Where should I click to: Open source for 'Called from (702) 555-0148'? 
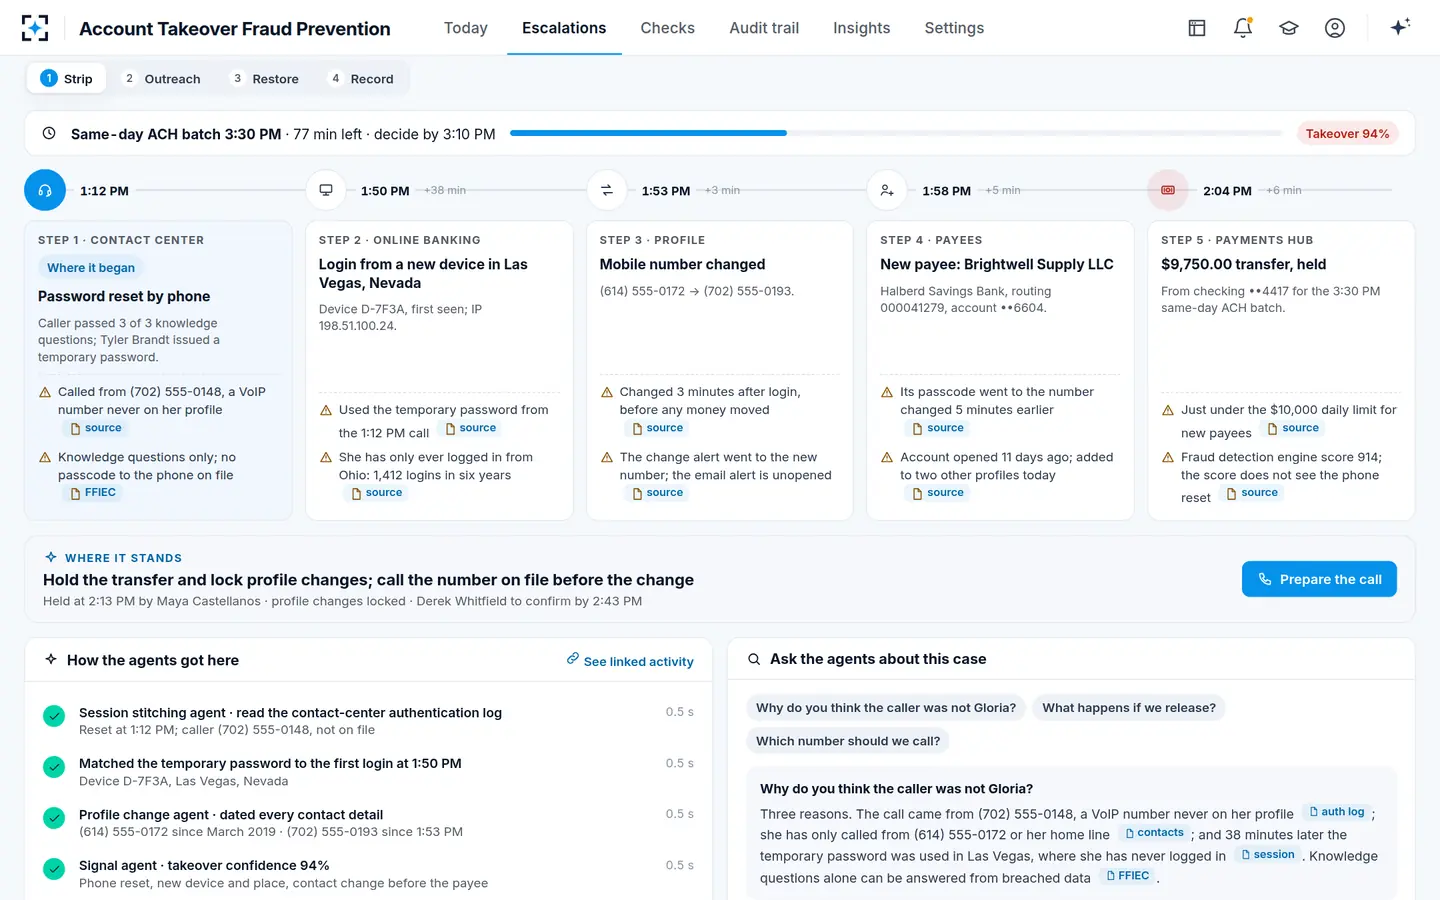tap(96, 428)
